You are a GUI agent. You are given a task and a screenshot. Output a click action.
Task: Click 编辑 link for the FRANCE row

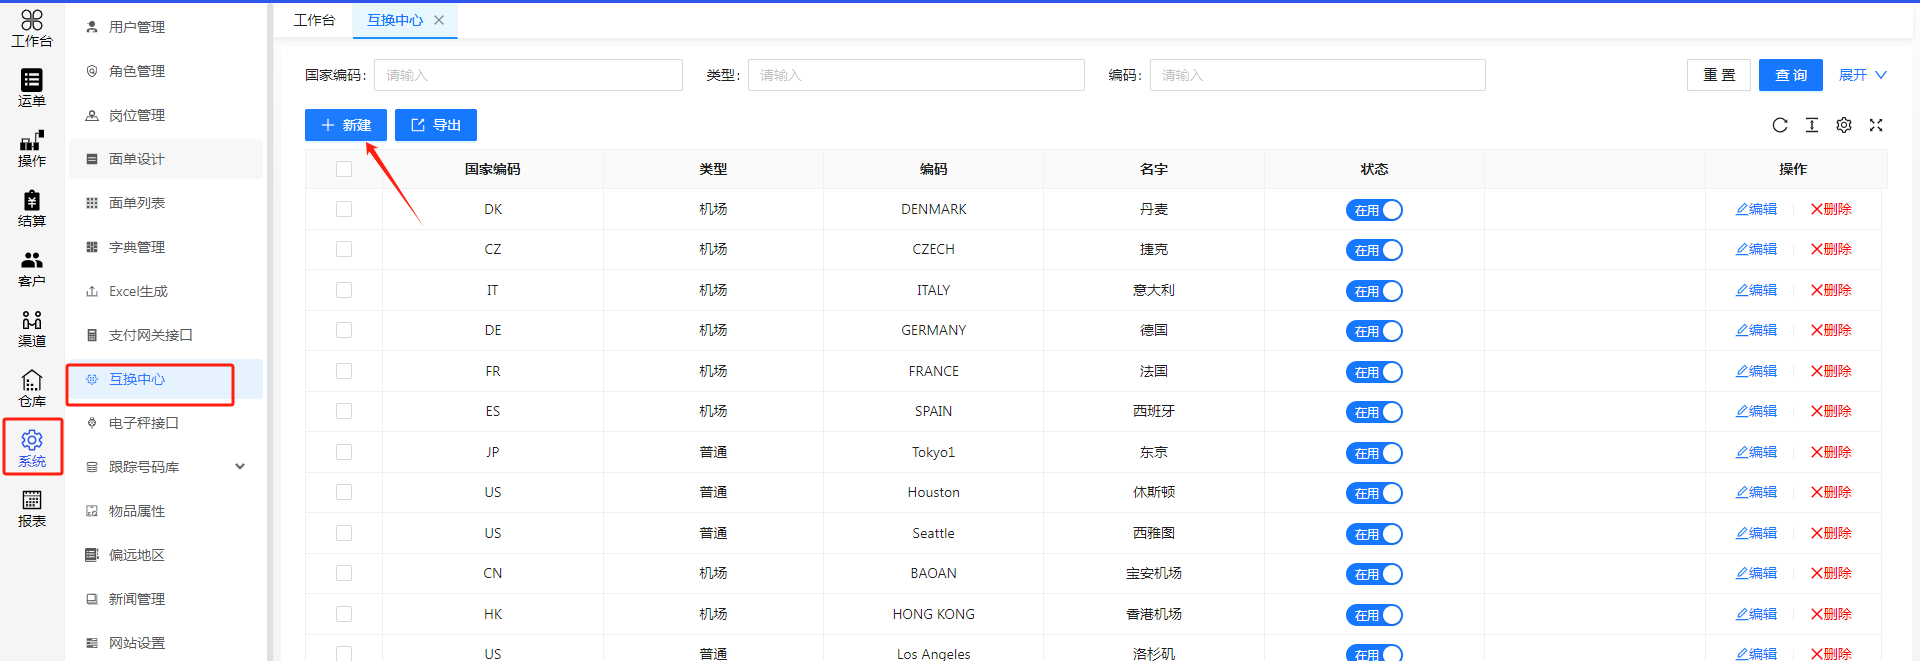tap(1756, 371)
